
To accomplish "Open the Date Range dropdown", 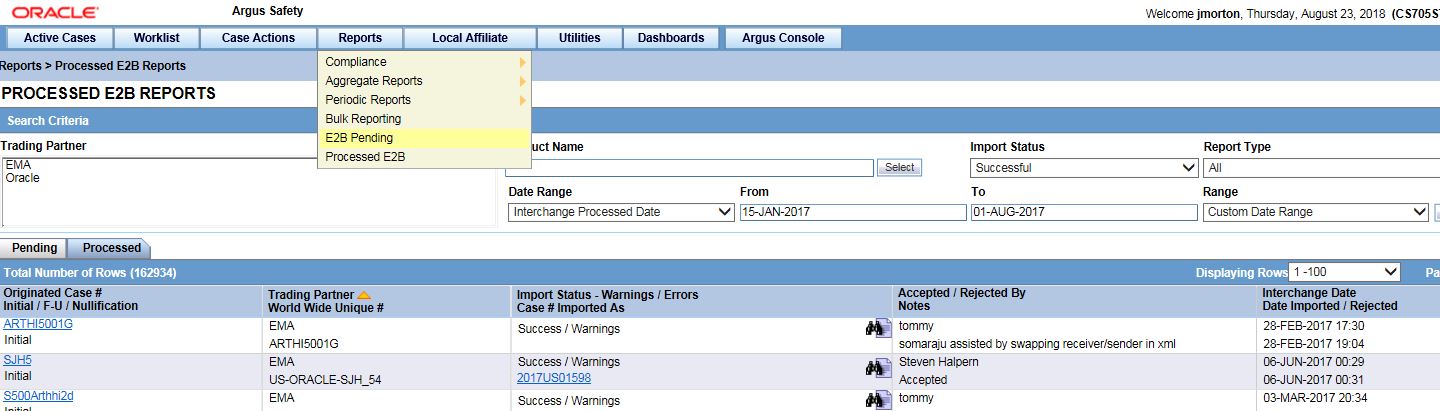I will [x=621, y=212].
